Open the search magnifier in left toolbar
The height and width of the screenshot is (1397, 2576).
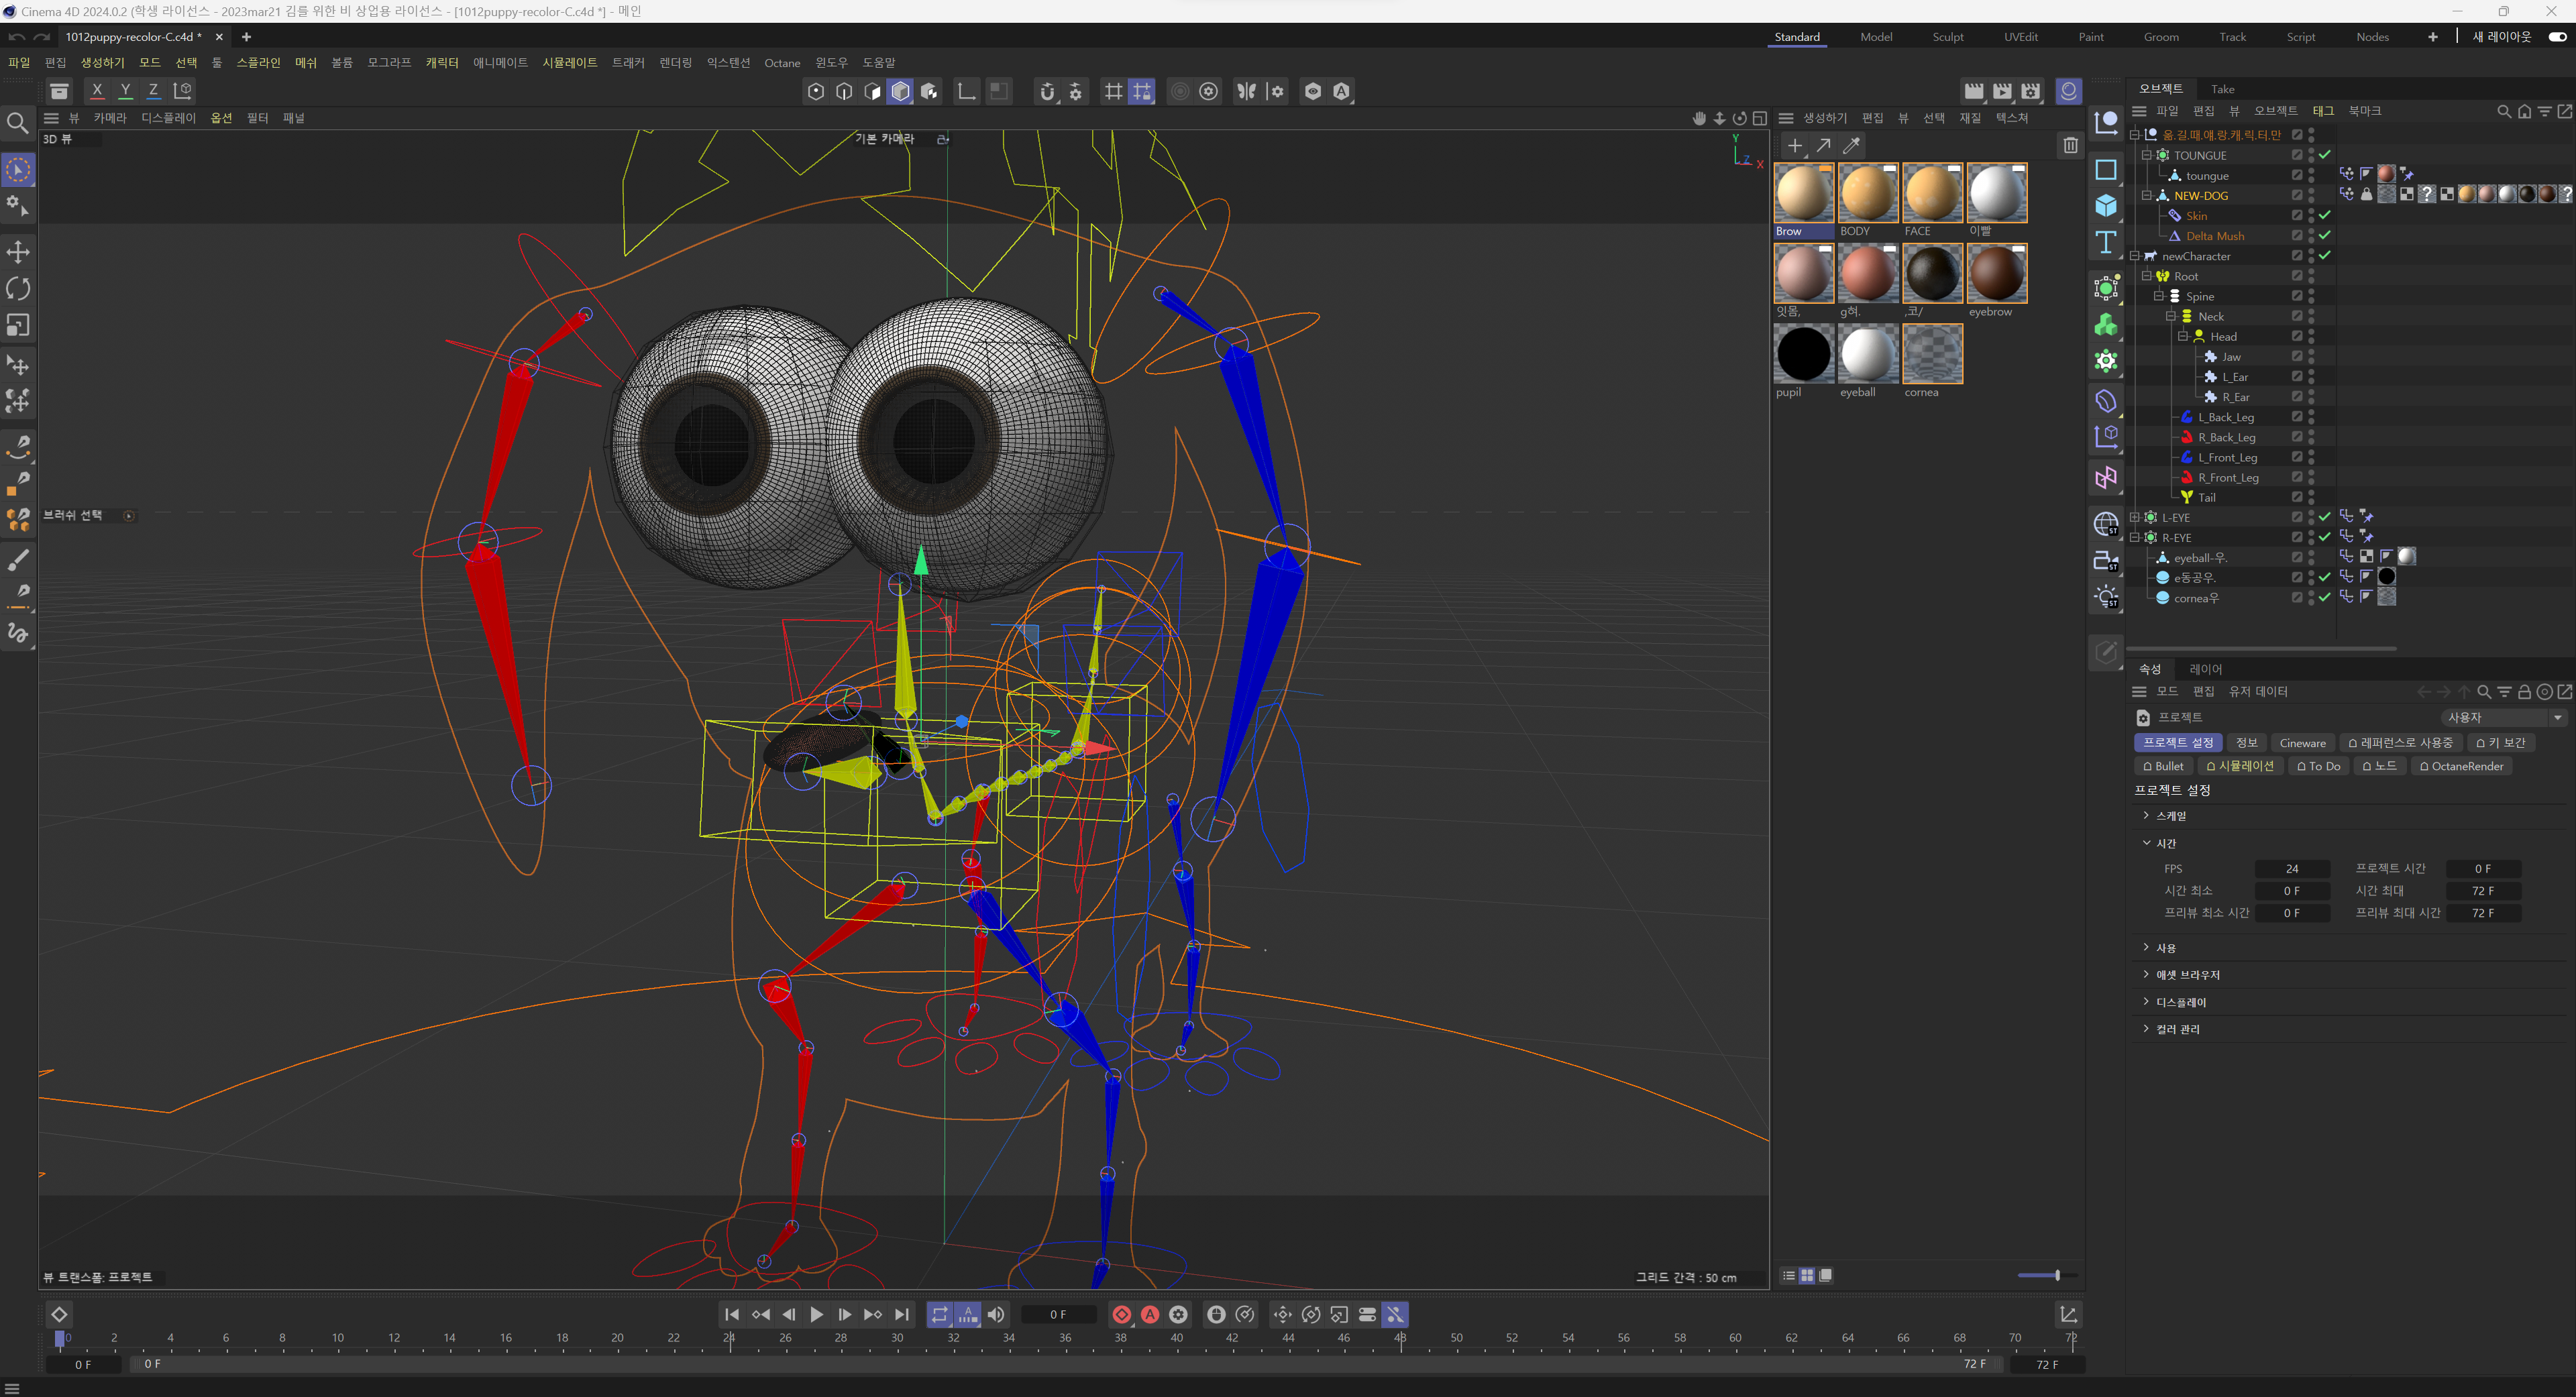pos(18,123)
